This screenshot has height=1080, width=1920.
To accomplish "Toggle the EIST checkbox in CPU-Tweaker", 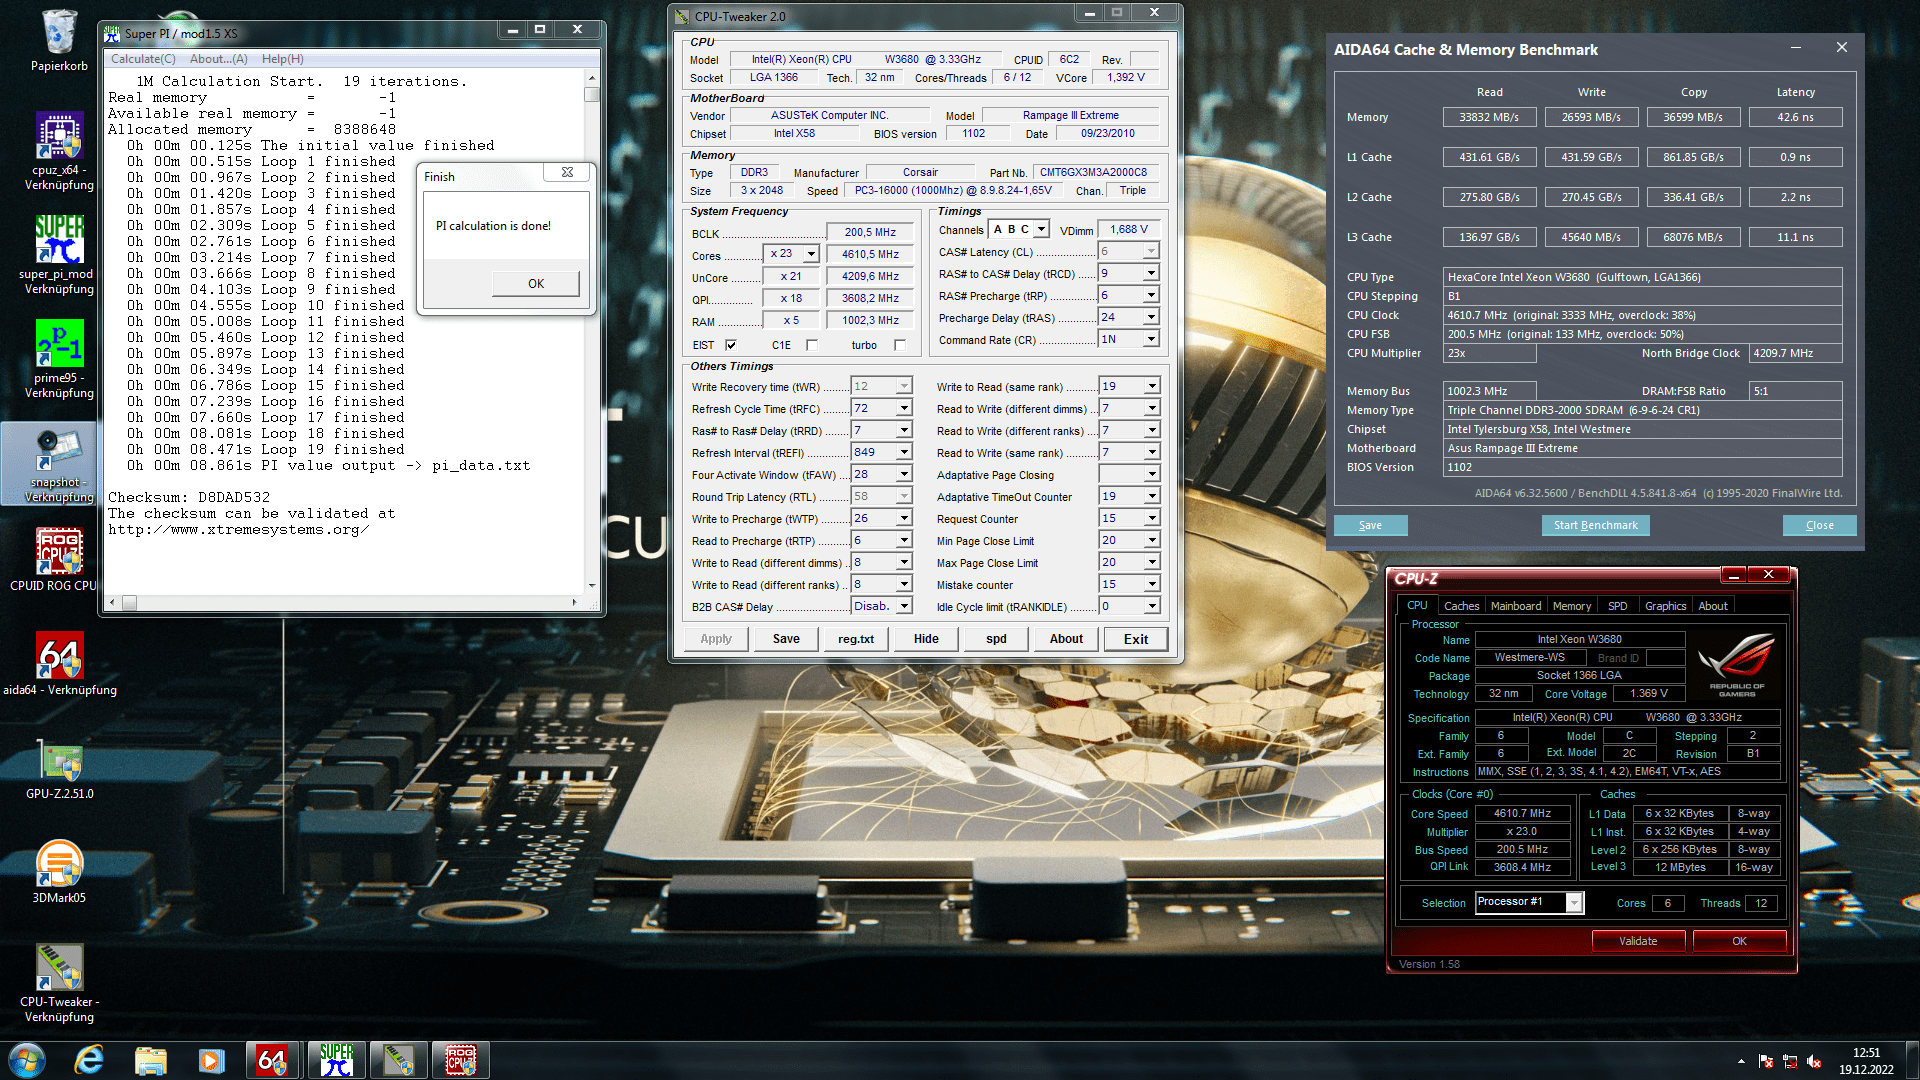I will (x=731, y=346).
